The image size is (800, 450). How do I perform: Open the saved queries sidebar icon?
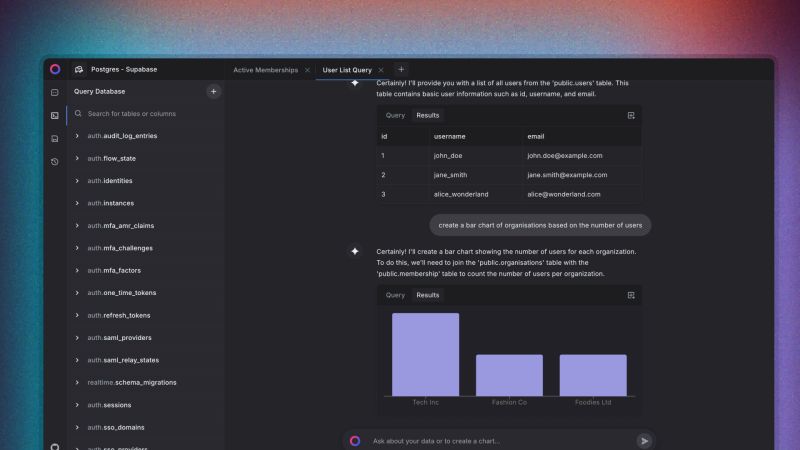(55, 139)
